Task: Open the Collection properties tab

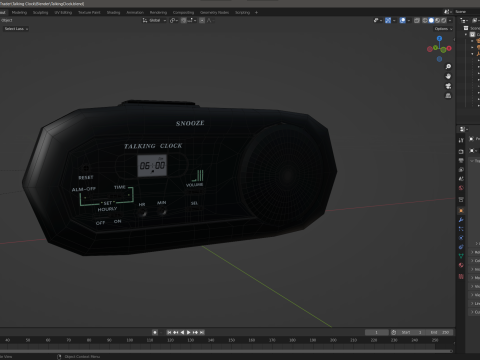Action: pos(461,199)
